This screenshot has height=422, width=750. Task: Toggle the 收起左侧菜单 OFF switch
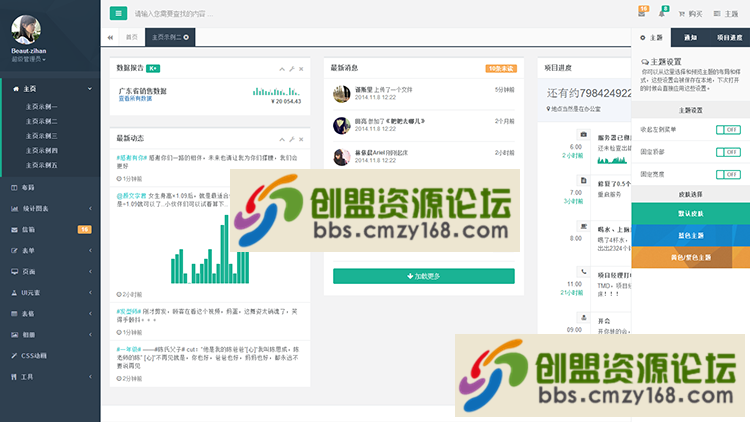point(728,130)
